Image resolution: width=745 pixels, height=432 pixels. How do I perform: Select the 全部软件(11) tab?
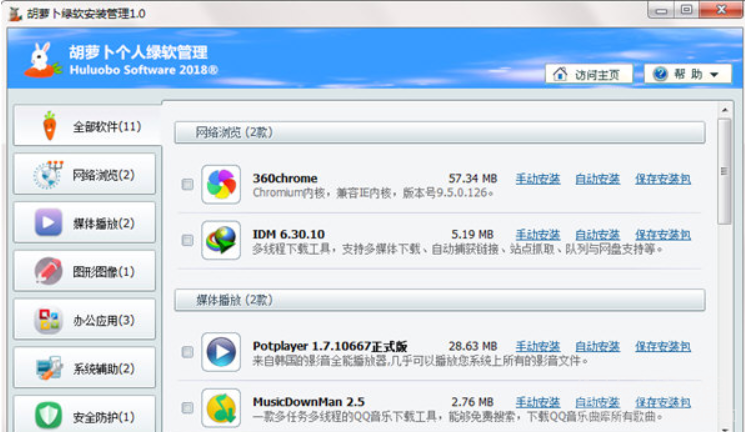[x=88, y=126]
